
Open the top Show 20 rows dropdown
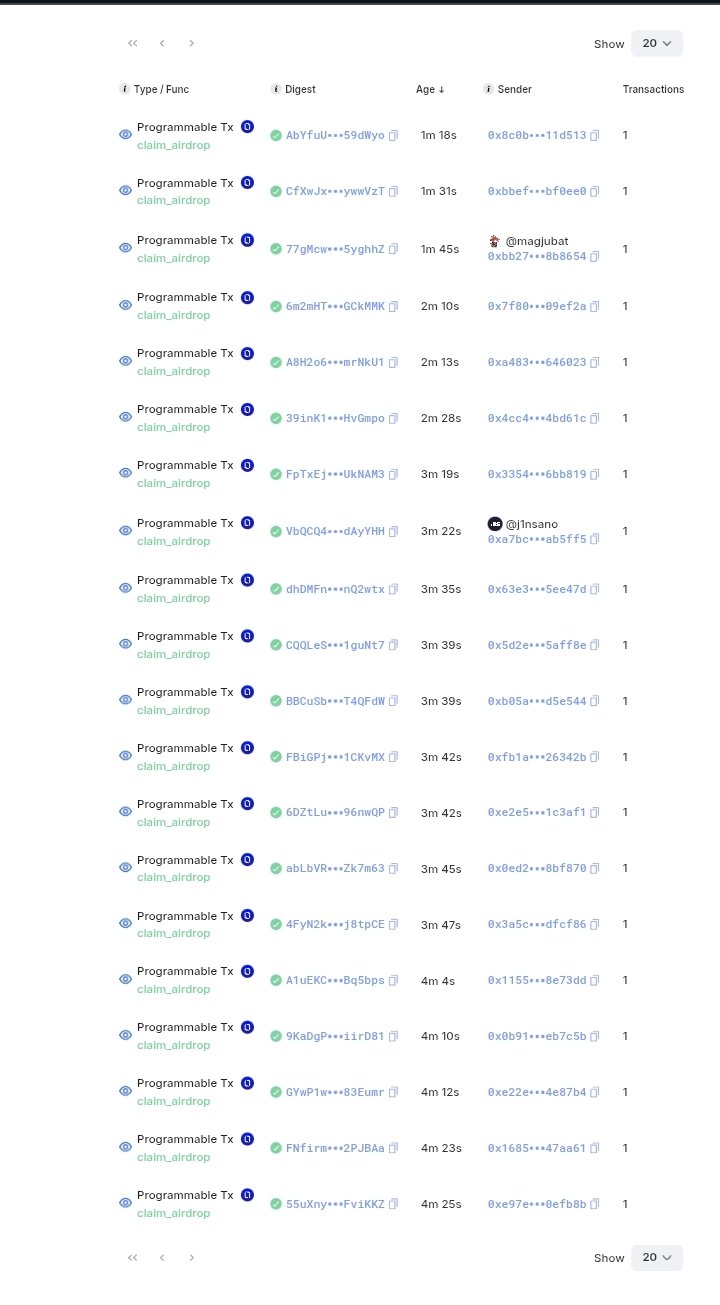[x=657, y=43]
